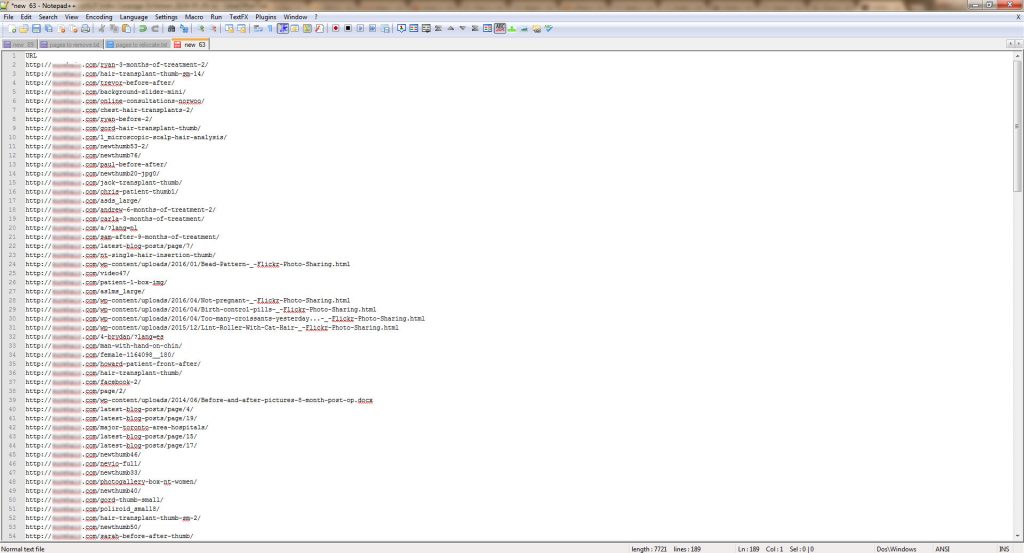This screenshot has height=553, width=1024.
Task: Stop macro recording with the Stop icon
Action: 347,29
